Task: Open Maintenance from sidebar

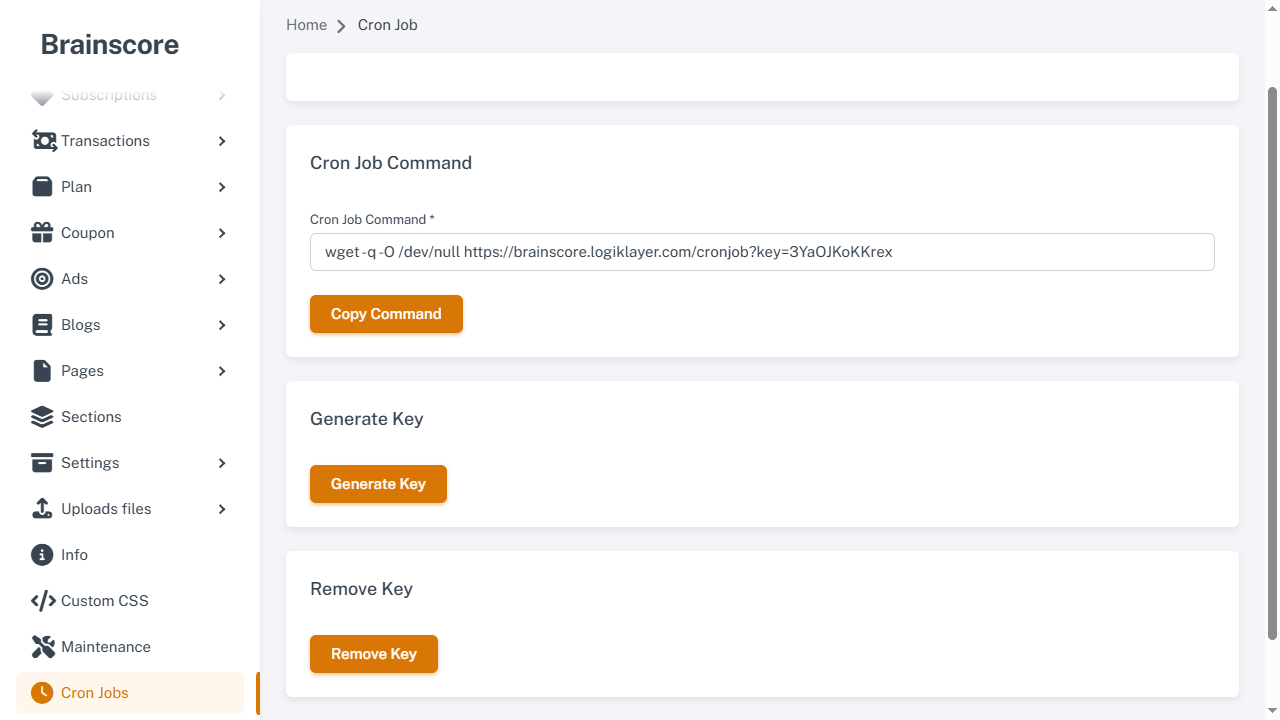Action: pos(130,647)
